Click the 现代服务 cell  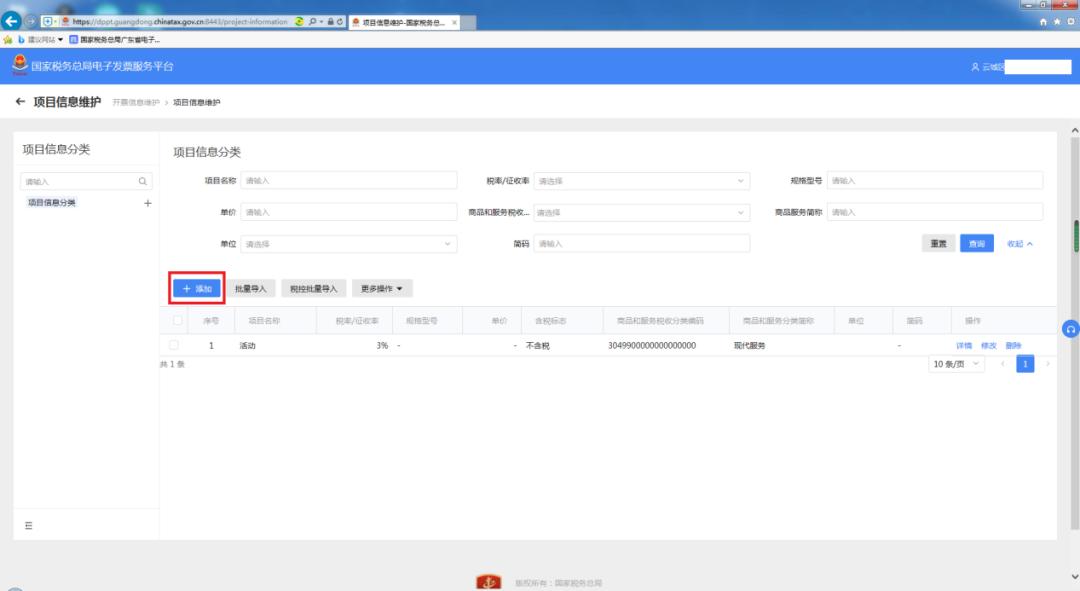(x=749, y=346)
